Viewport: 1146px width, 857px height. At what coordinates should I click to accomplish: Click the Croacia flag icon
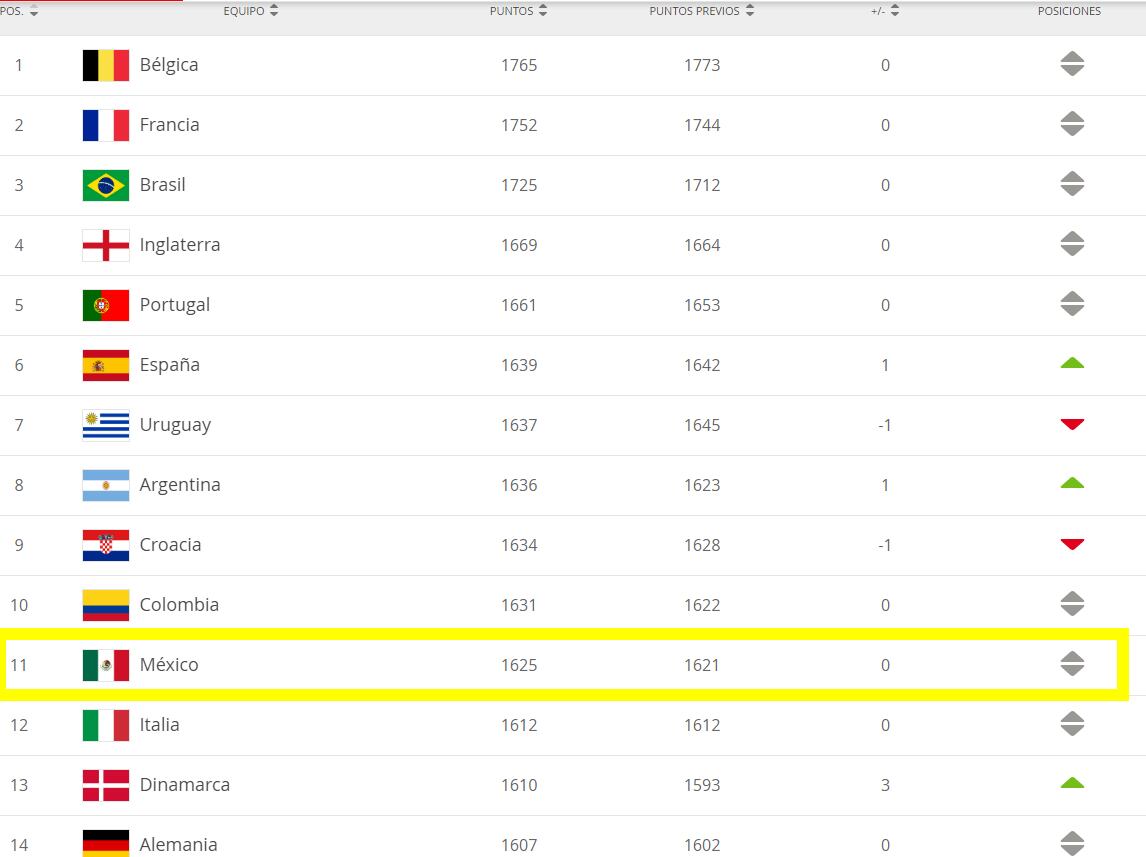pyautogui.click(x=105, y=545)
